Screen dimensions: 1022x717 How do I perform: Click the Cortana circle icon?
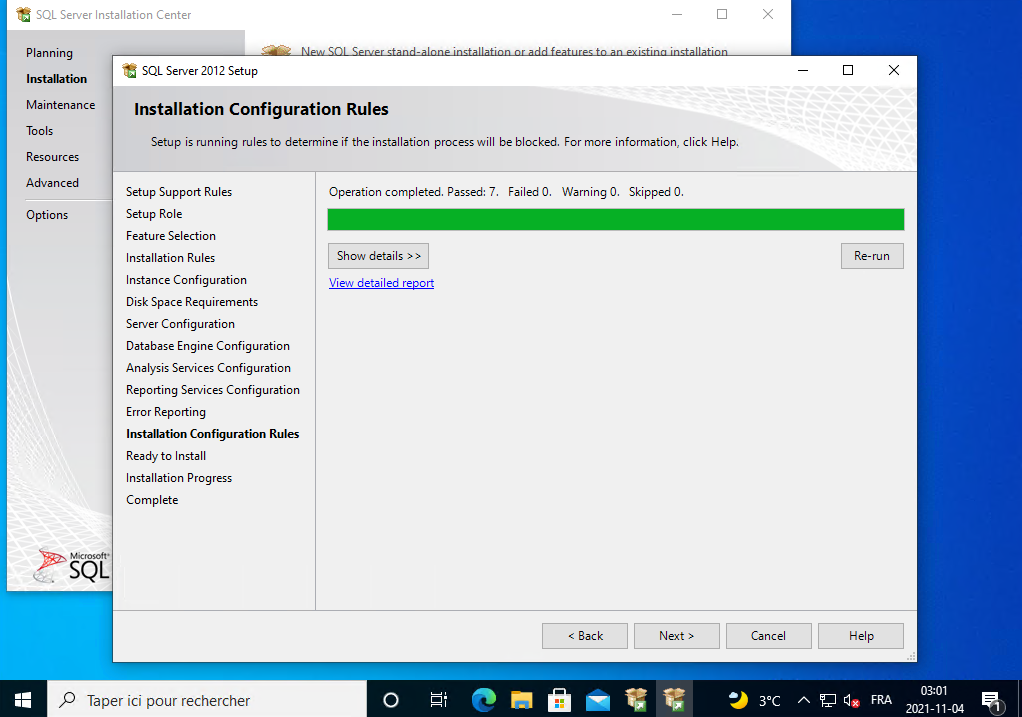[x=391, y=700]
